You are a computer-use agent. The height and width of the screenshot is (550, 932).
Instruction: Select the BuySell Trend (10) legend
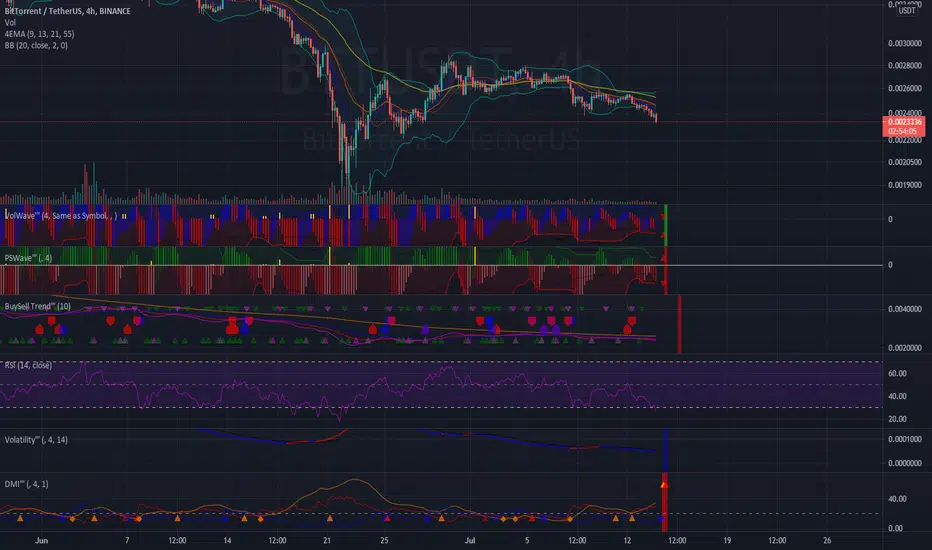[37, 306]
